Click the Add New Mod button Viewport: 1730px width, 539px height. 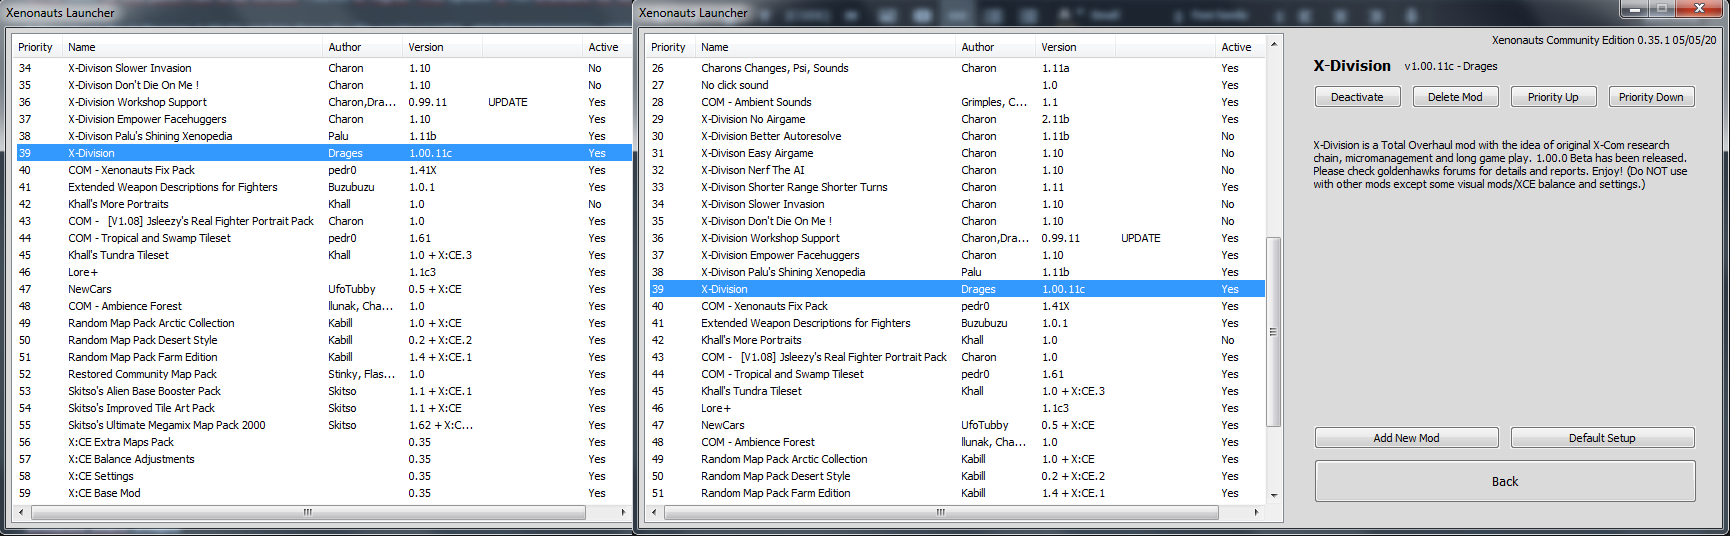pyautogui.click(x=1406, y=438)
